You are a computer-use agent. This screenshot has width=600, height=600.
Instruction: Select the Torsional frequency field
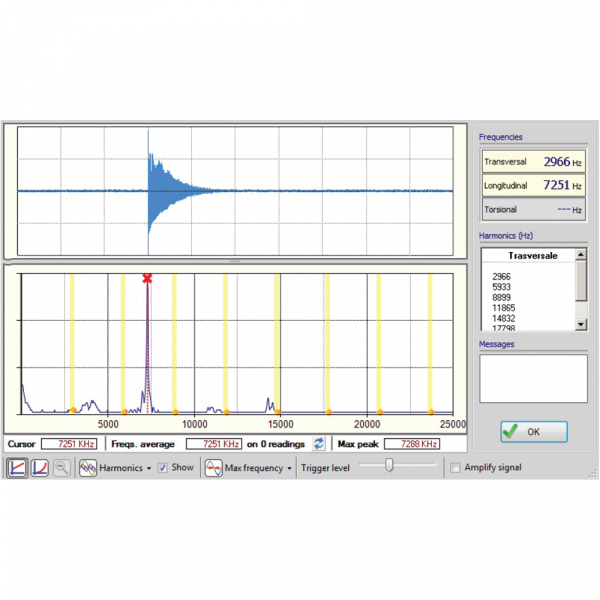[528, 210]
